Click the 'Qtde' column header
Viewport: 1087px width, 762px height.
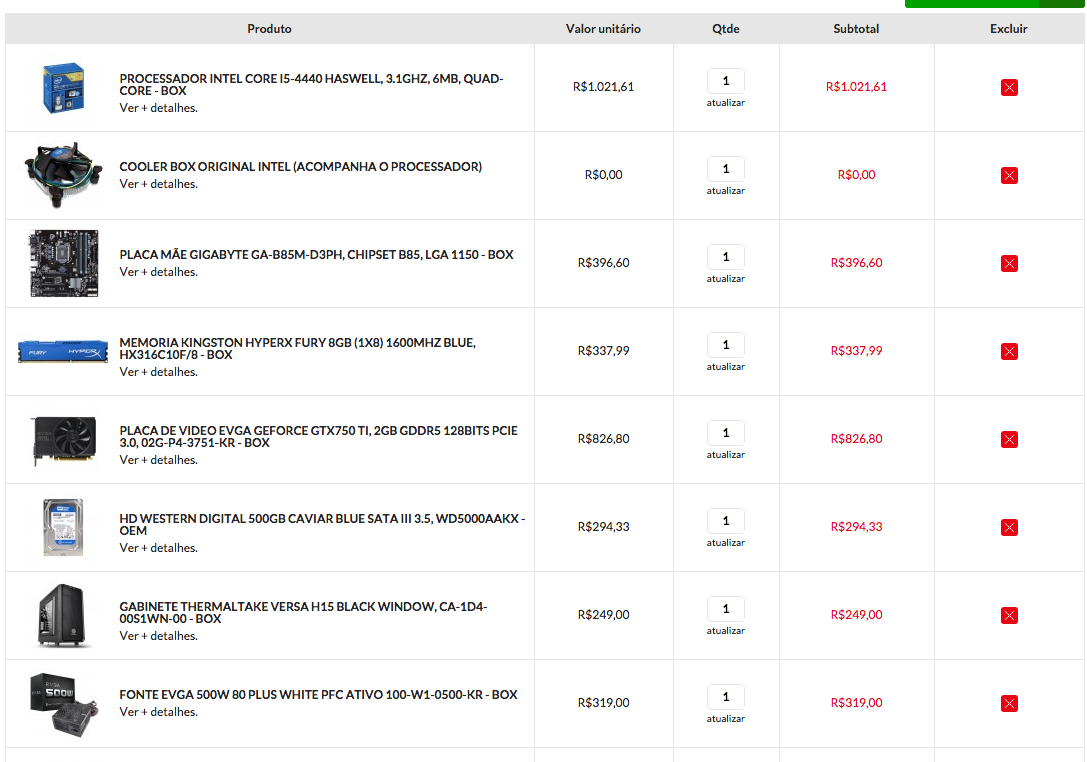tap(726, 29)
